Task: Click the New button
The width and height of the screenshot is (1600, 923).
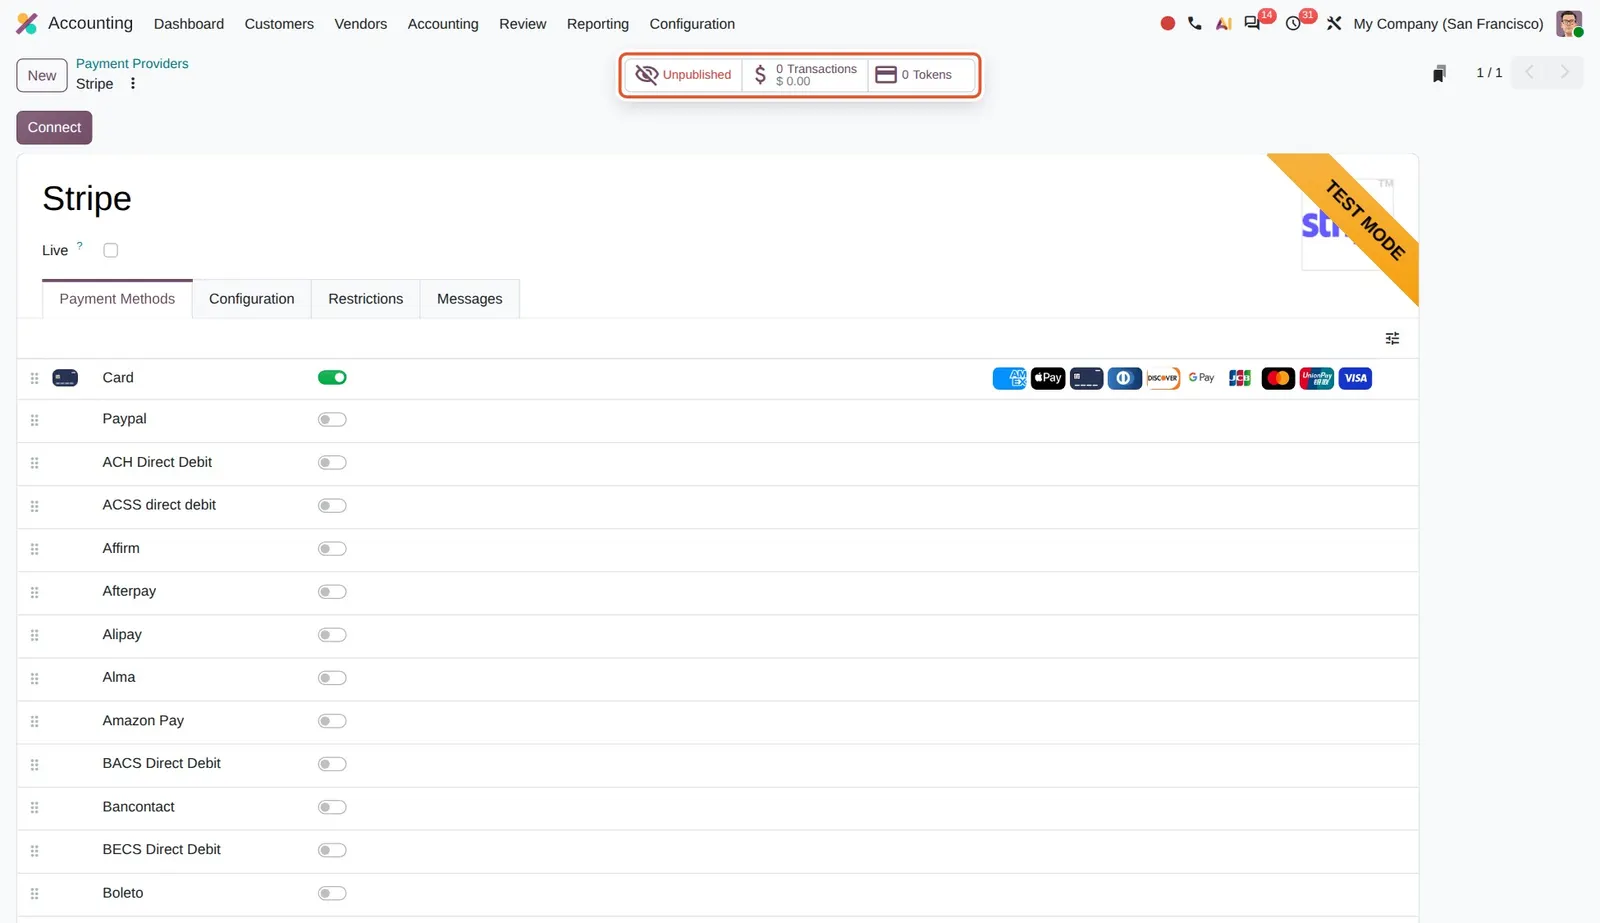Action: pyautogui.click(x=42, y=75)
